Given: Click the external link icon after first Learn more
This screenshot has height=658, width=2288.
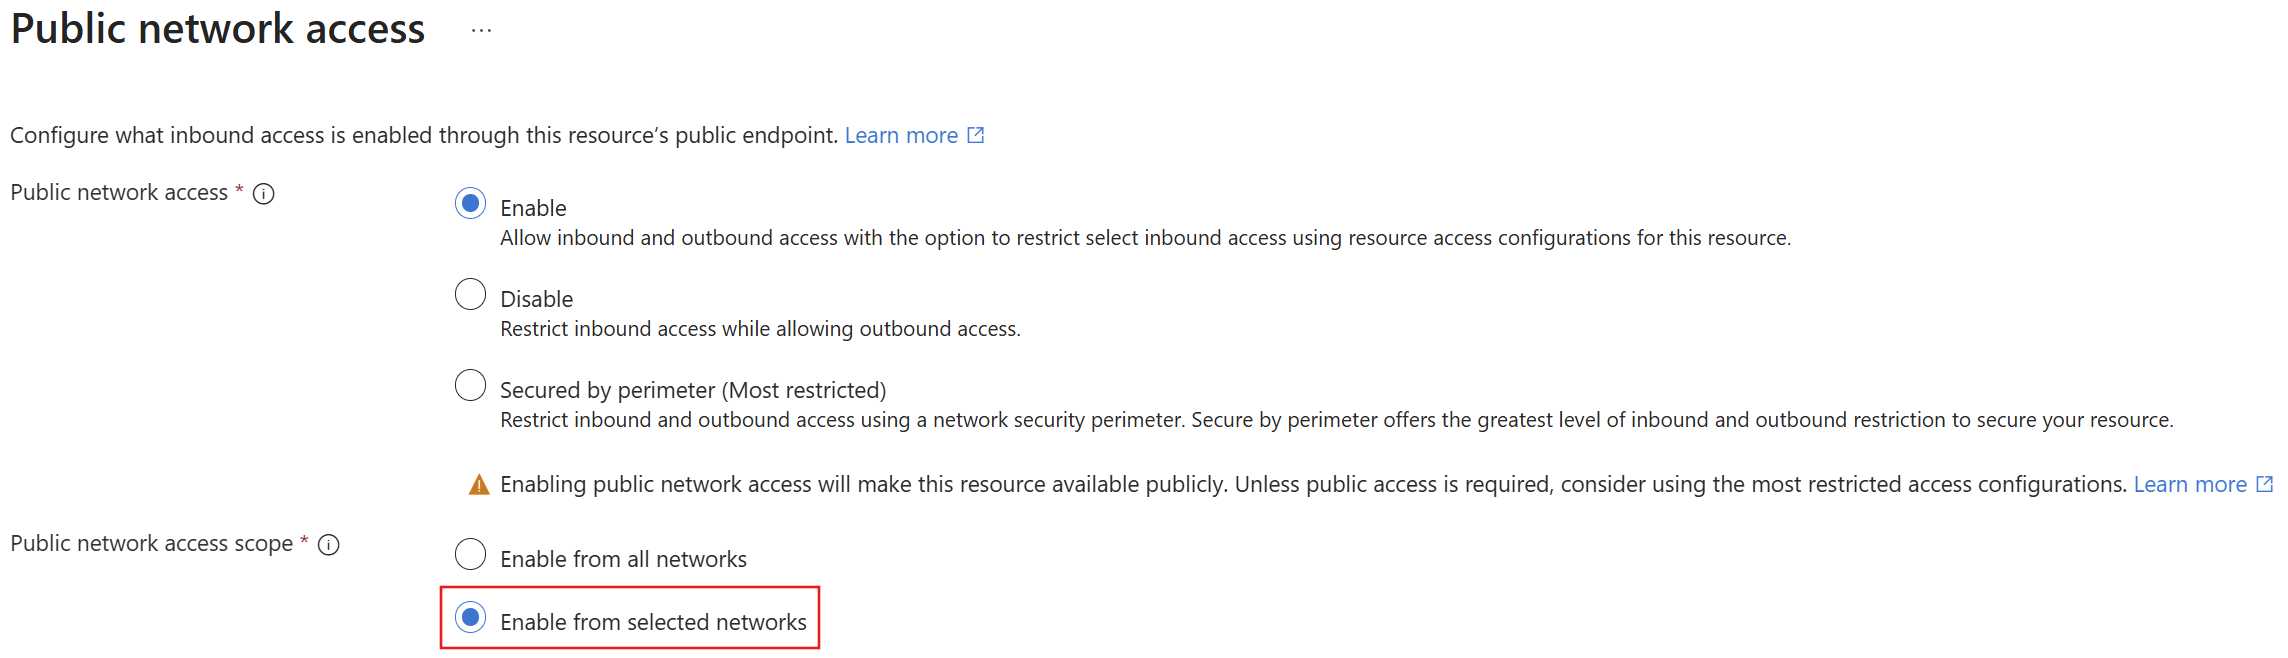Looking at the screenshot, I should (x=977, y=134).
